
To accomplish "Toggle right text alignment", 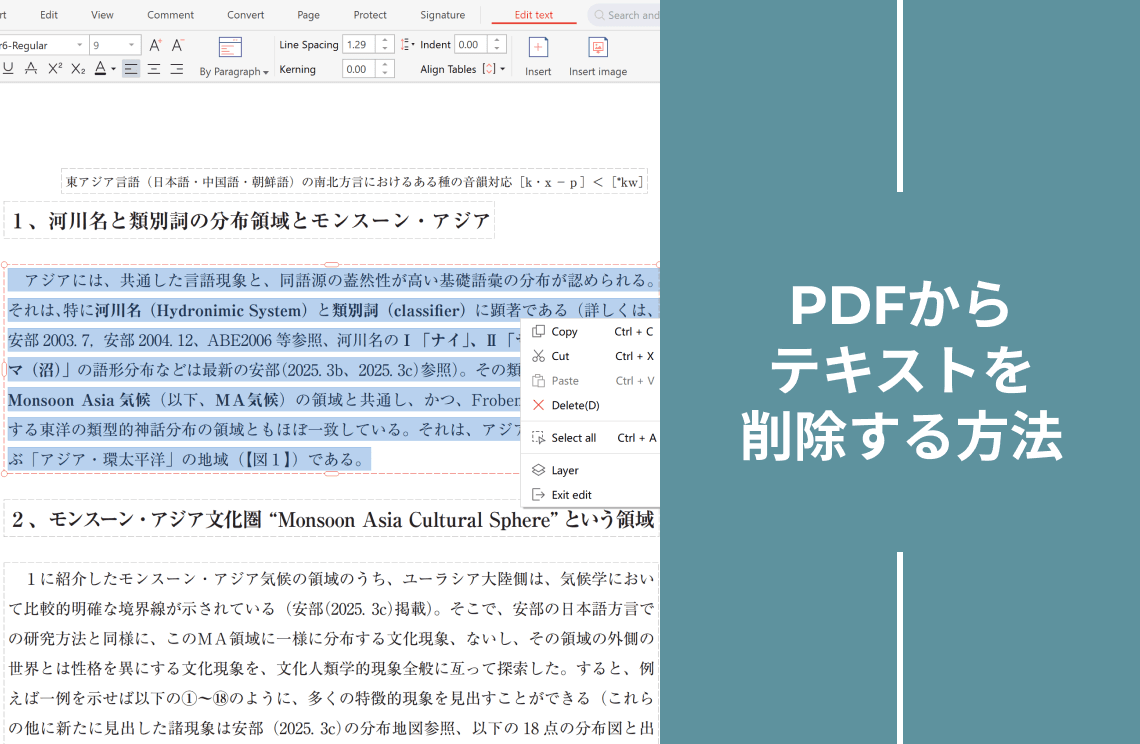I will 176,69.
